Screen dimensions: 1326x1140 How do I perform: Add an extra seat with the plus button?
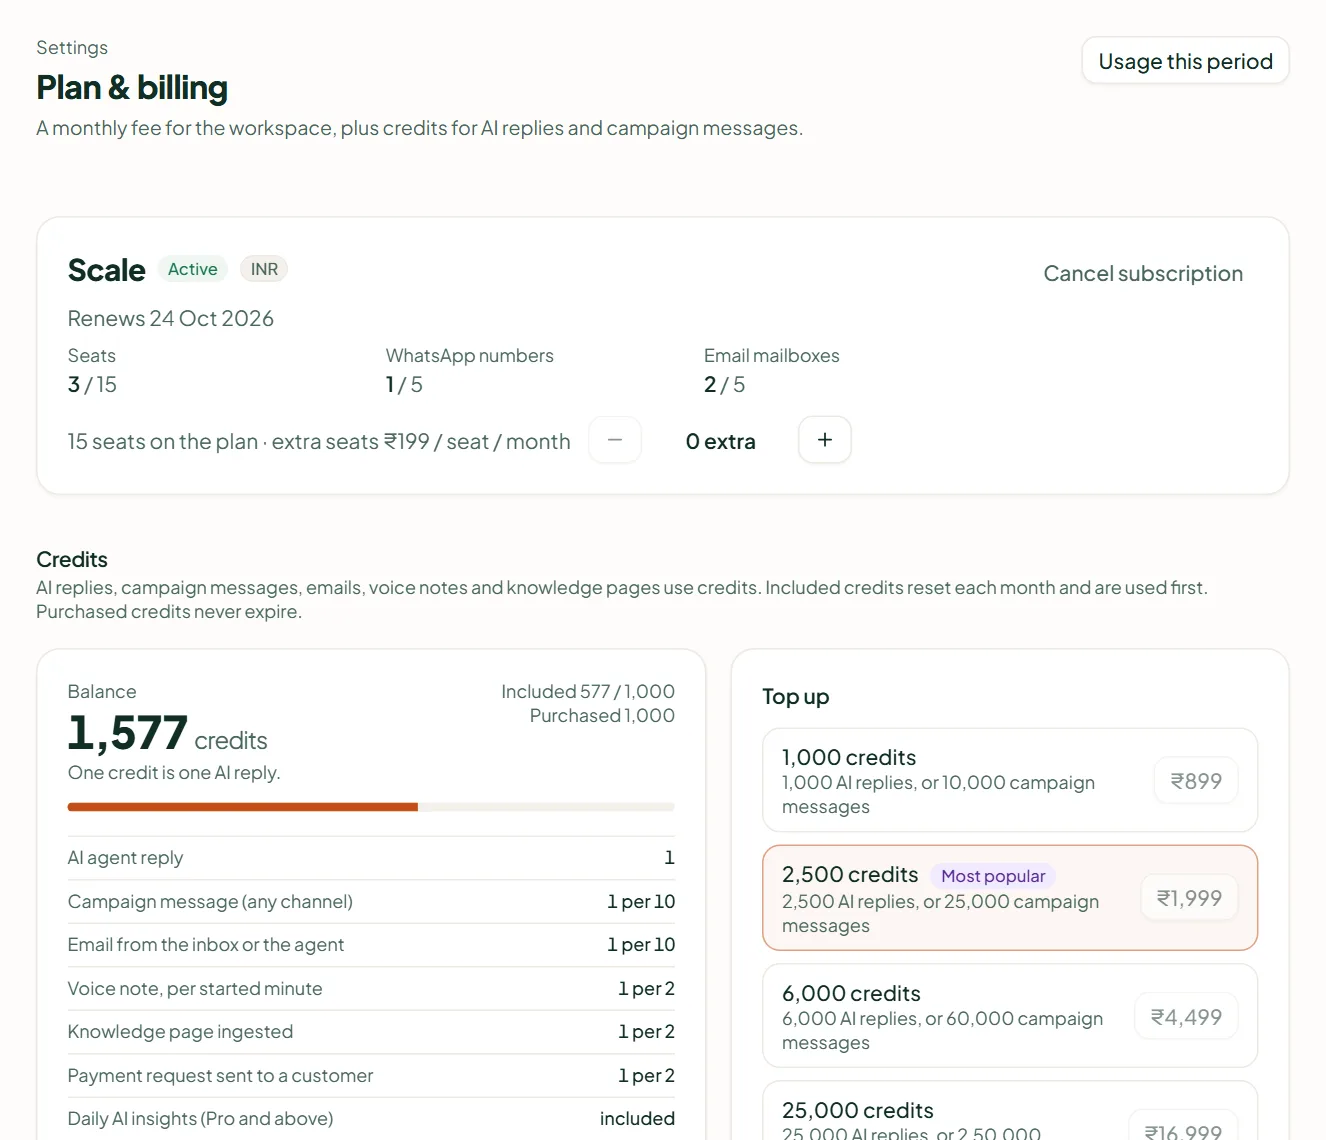(x=825, y=440)
